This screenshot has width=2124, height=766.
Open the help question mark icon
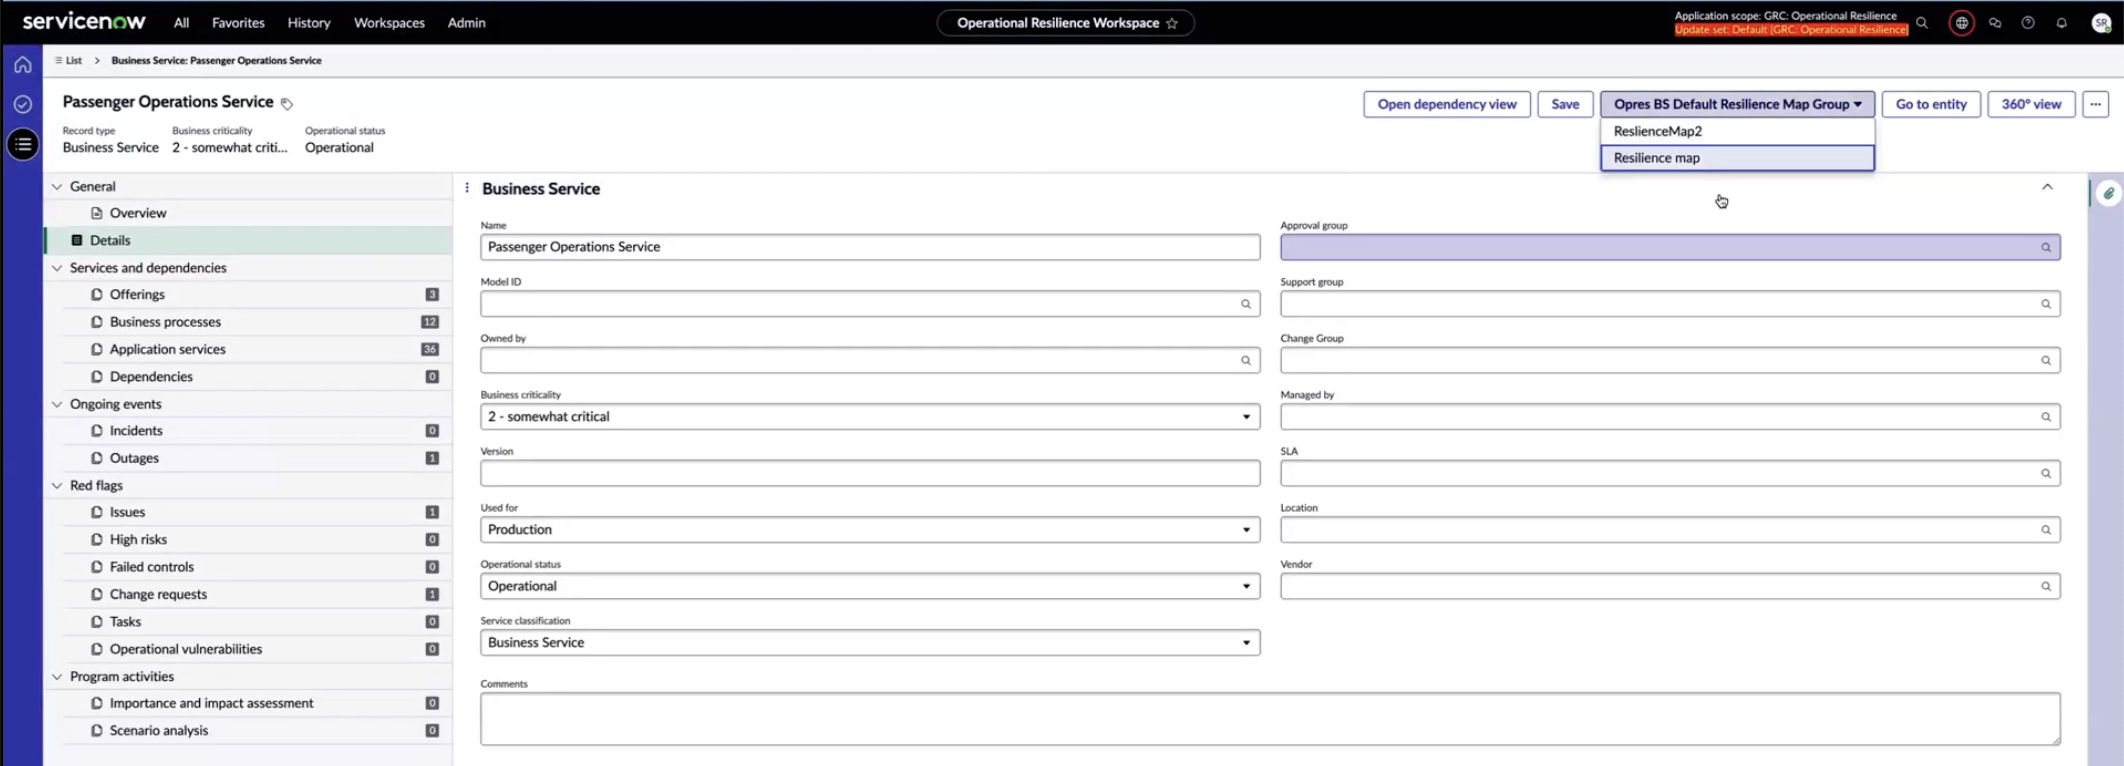tap(2028, 23)
